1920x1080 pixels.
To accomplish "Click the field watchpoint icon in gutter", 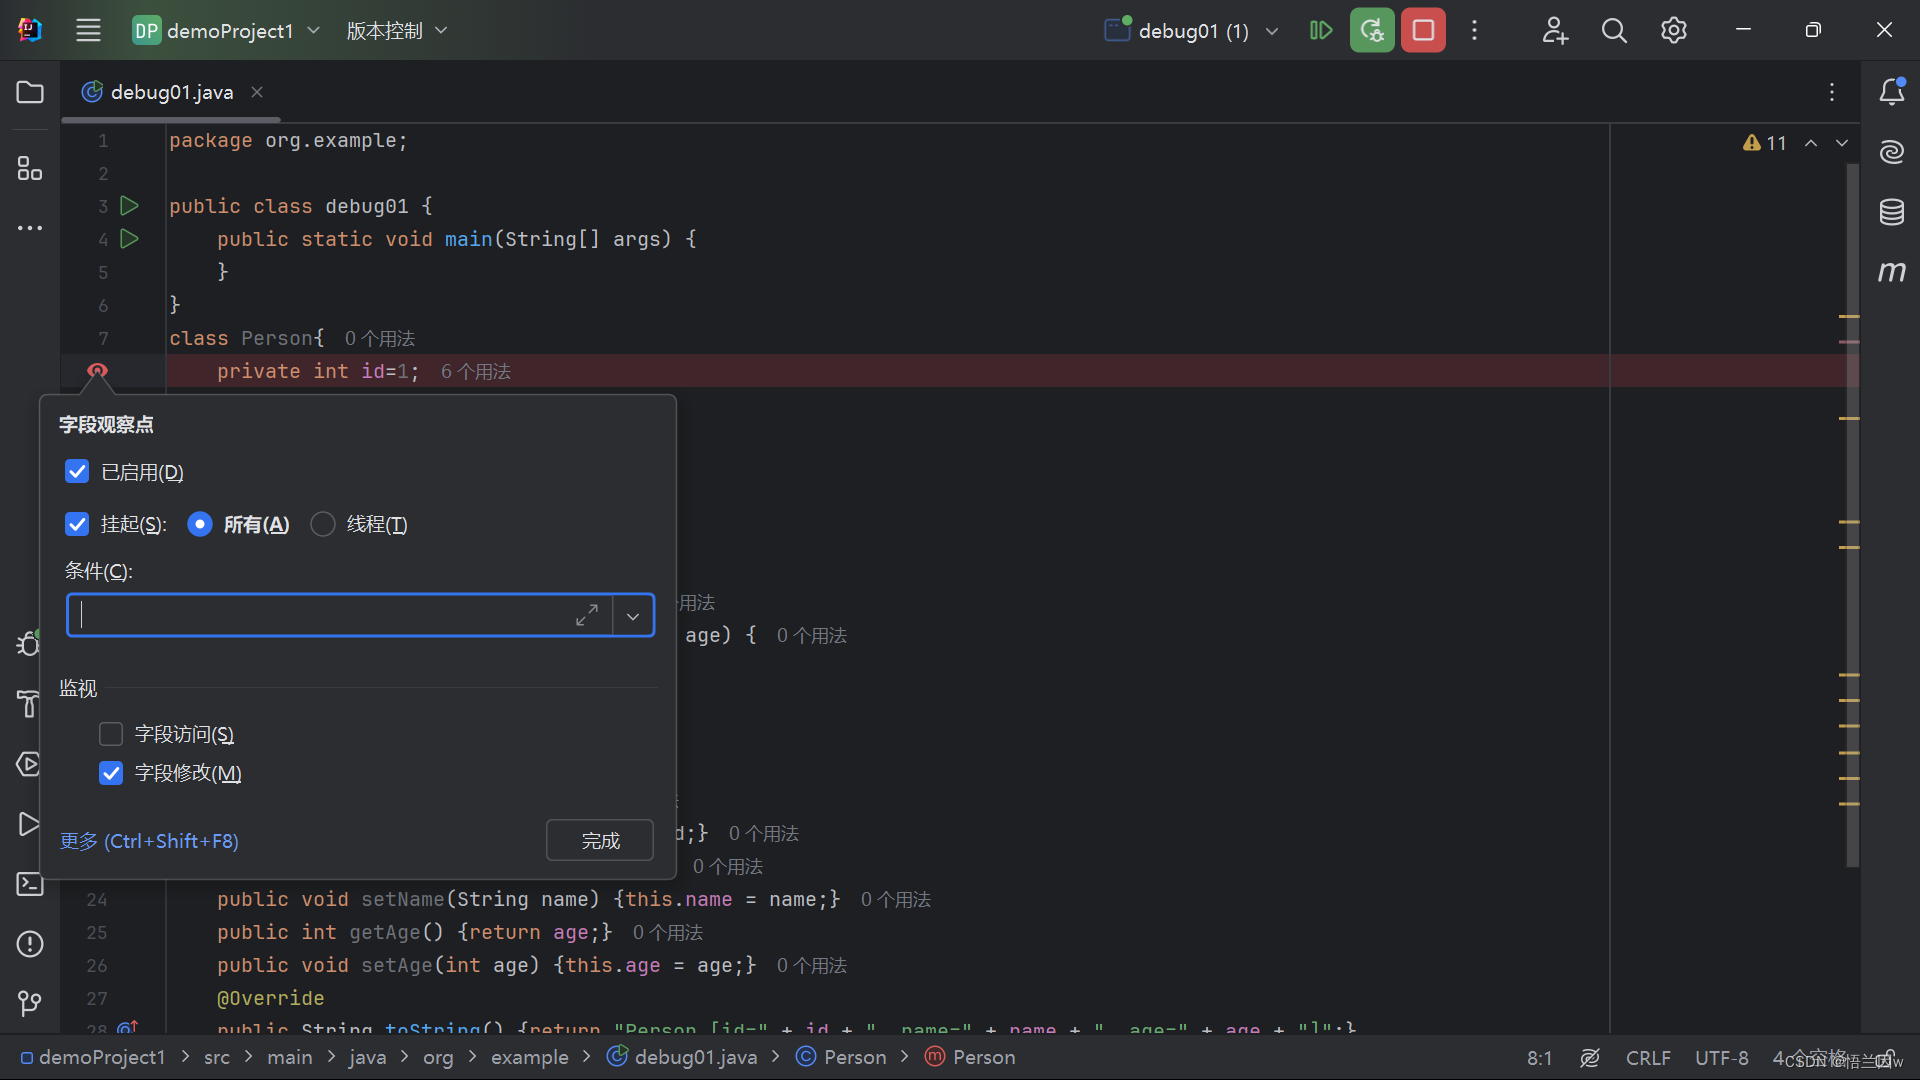I will click(97, 371).
